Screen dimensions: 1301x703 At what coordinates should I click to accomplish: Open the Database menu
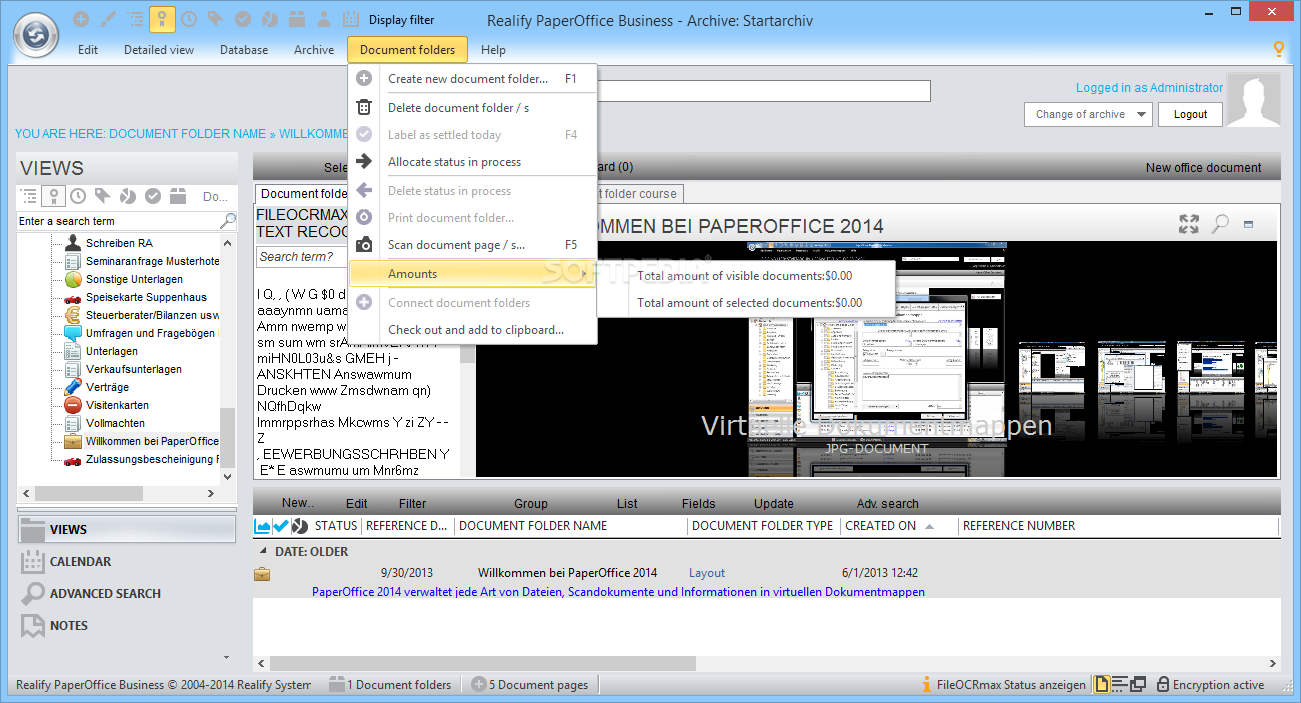[244, 50]
